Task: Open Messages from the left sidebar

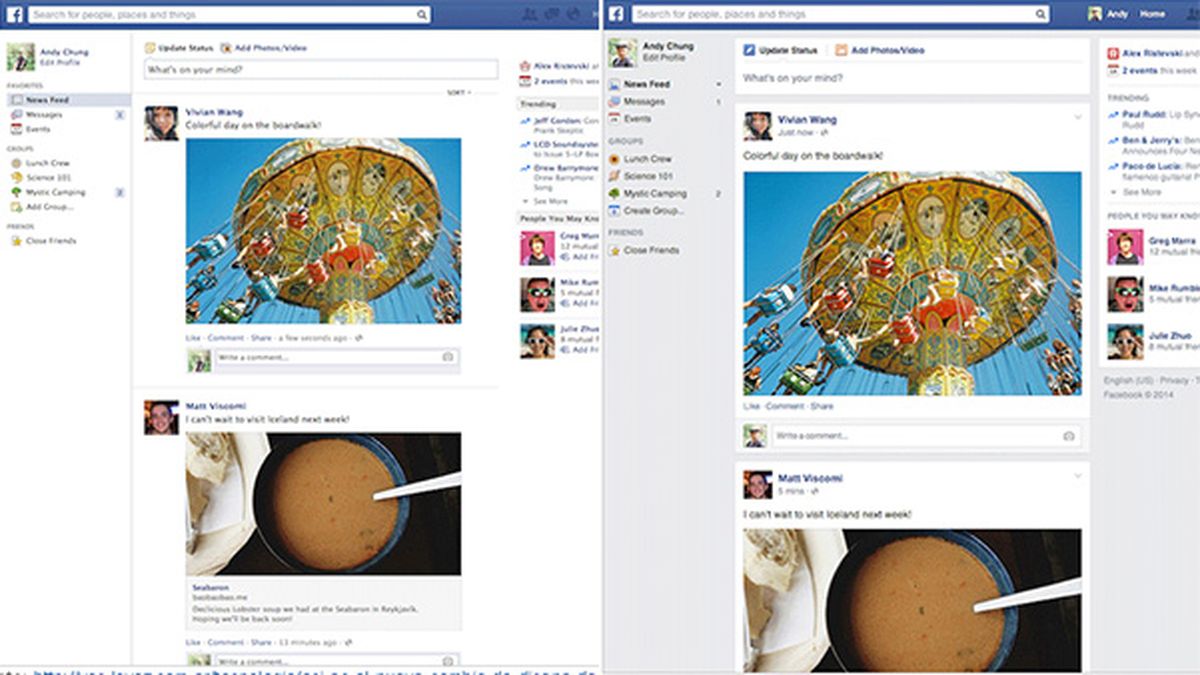Action: [45, 114]
